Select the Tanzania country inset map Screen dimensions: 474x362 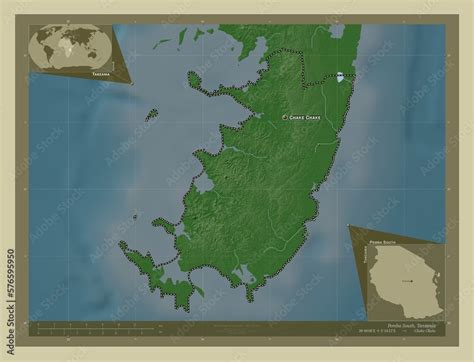coord(406,282)
